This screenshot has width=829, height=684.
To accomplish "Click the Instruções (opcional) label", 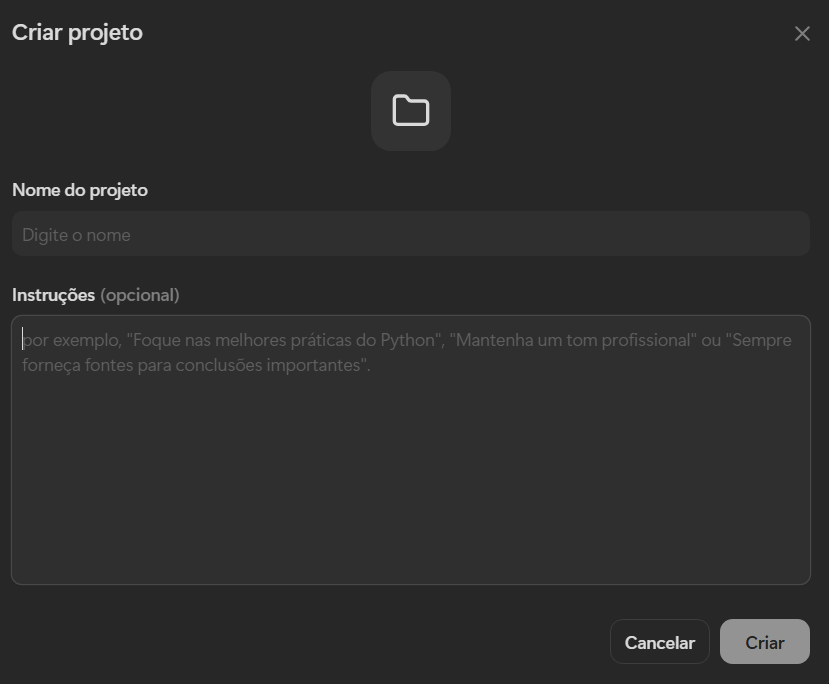I will point(96,295).
